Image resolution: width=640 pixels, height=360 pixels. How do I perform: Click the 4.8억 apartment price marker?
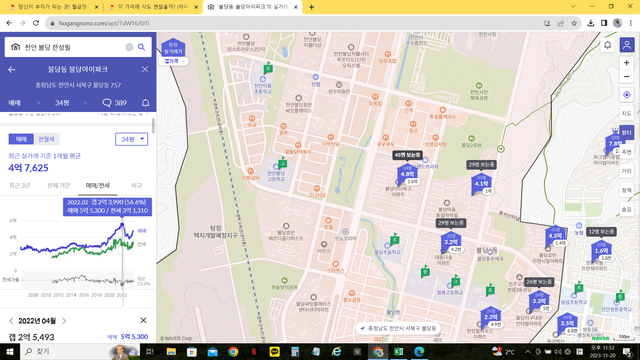407,174
